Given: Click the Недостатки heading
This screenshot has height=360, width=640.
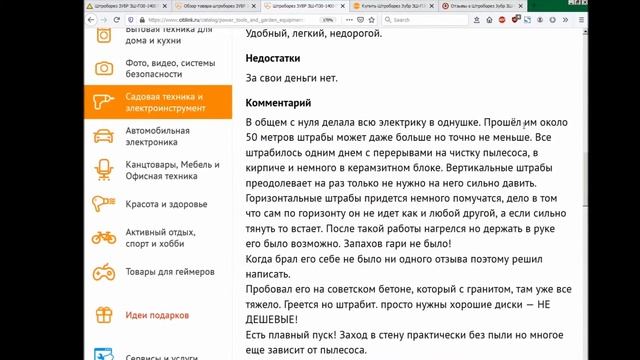Looking at the screenshot, I should pyautogui.click(x=273, y=58).
